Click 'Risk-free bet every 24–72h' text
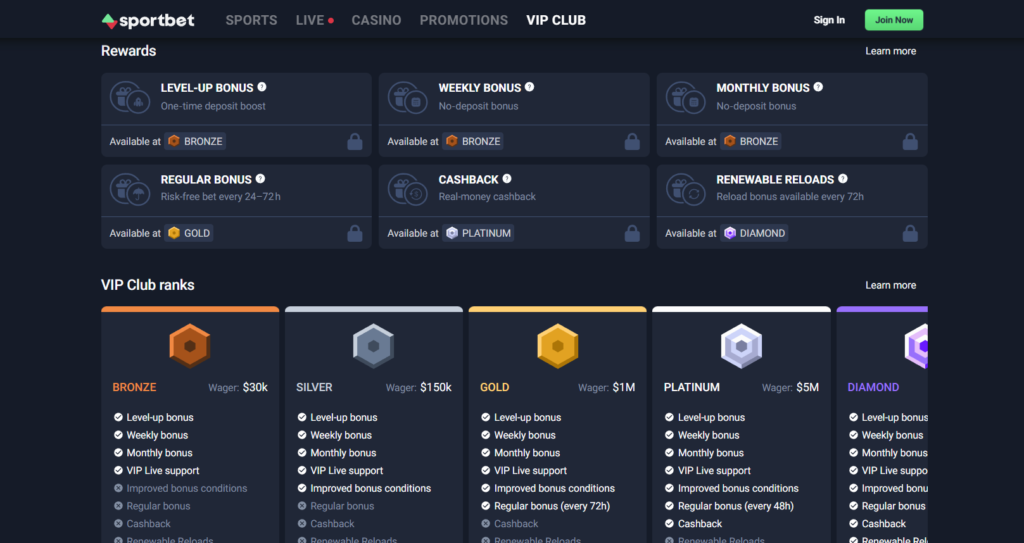The width and height of the screenshot is (1024, 543). (221, 197)
